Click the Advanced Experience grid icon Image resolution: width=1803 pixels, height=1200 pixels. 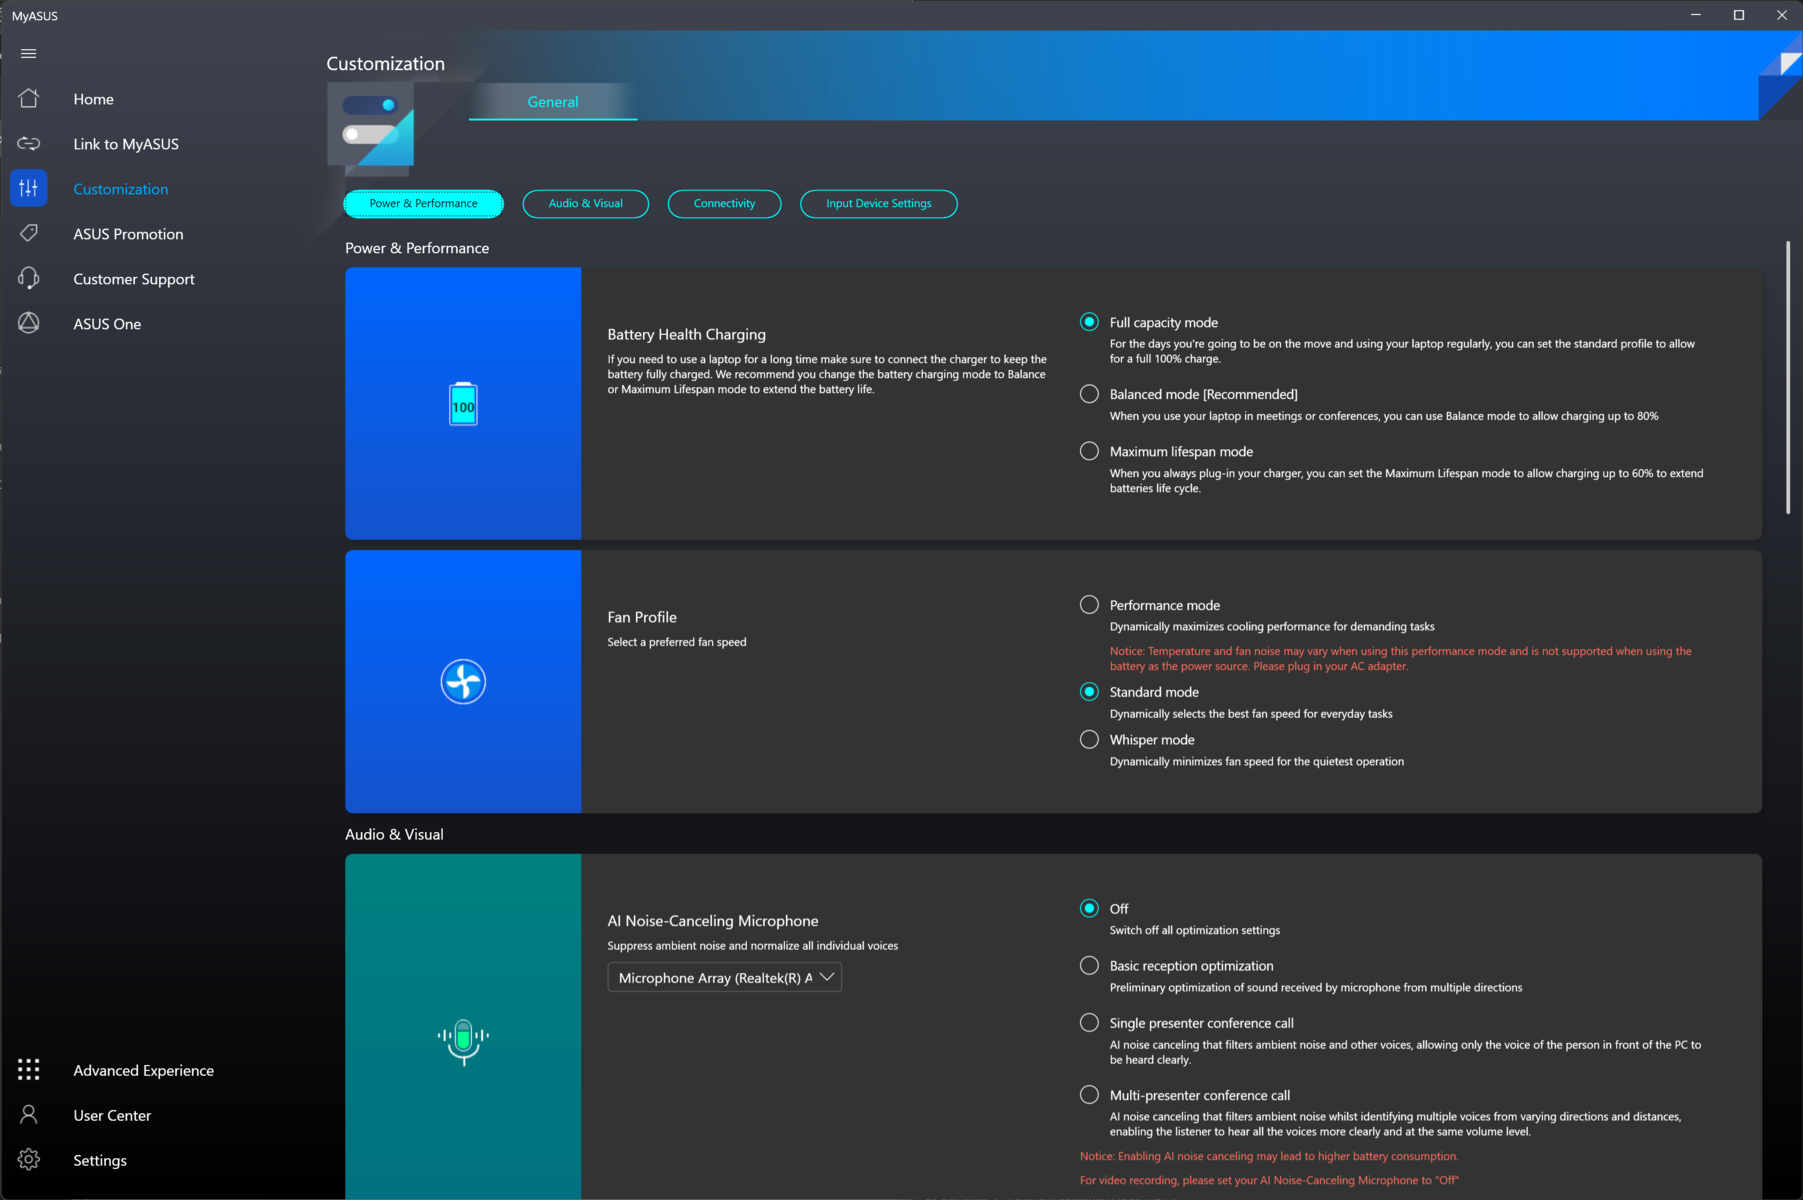pyautogui.click(x=28, y=1070)
